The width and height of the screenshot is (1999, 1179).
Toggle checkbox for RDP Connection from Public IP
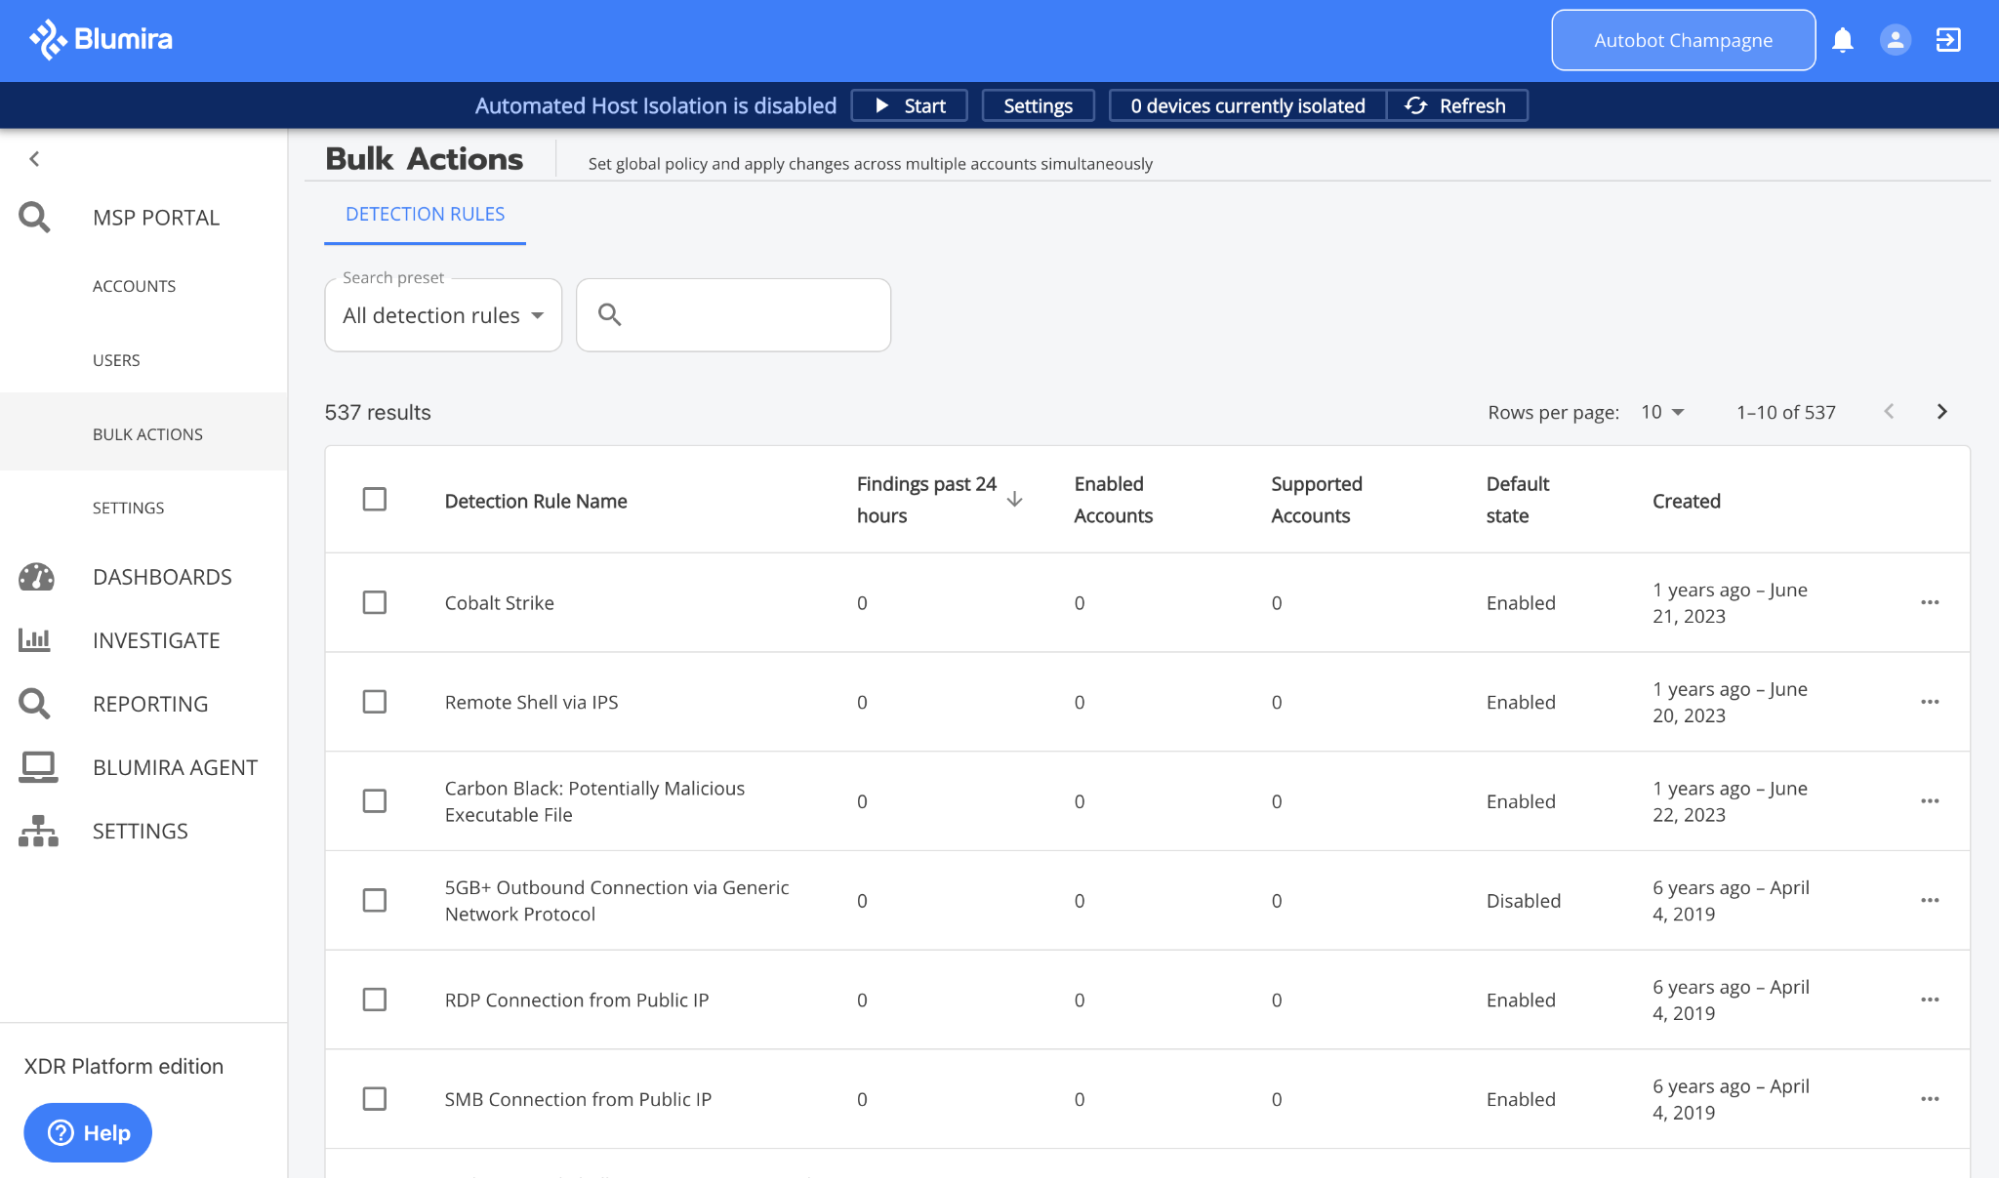373,999
